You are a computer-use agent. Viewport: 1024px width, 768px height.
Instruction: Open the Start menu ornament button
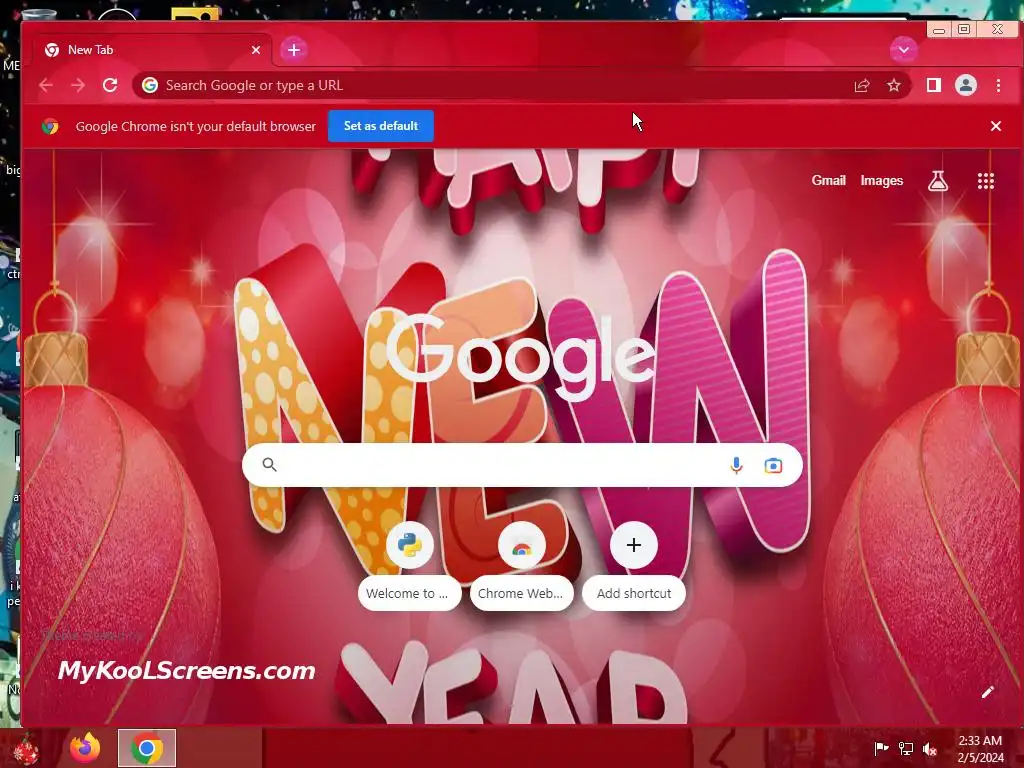[25, 749]
